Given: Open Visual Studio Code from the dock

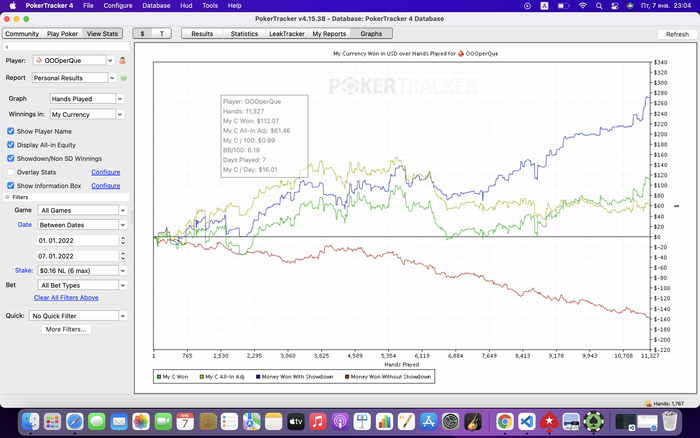Looking at the screenshot, I should tap(527, 421).
